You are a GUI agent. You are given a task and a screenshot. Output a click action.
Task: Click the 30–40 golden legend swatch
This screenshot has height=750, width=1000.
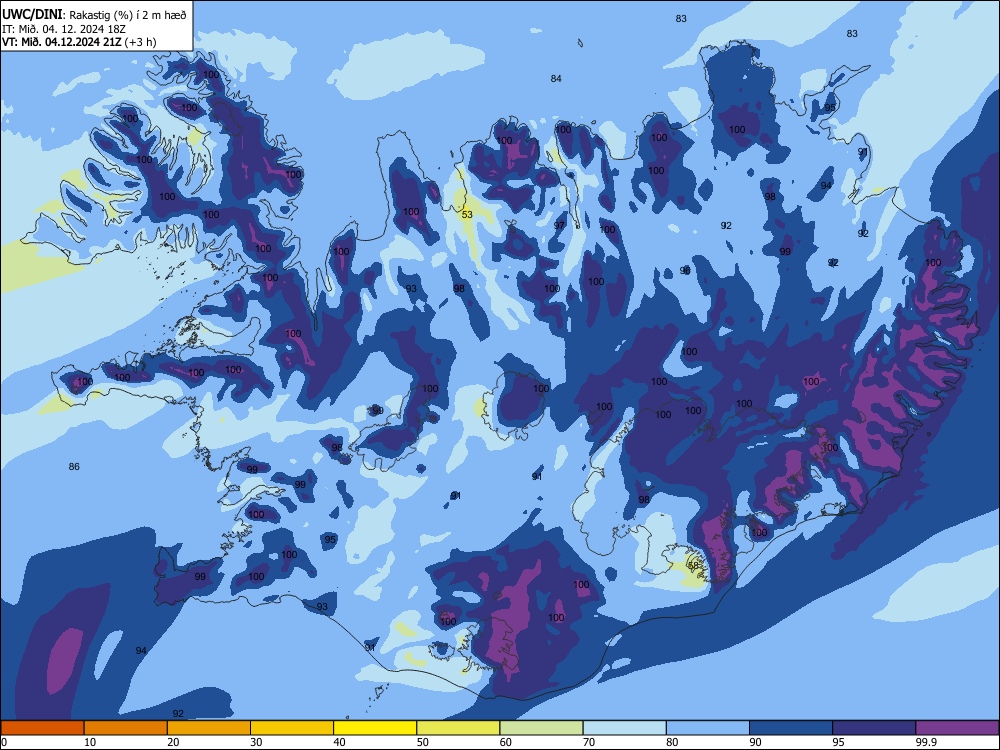[x=292, y=728]
